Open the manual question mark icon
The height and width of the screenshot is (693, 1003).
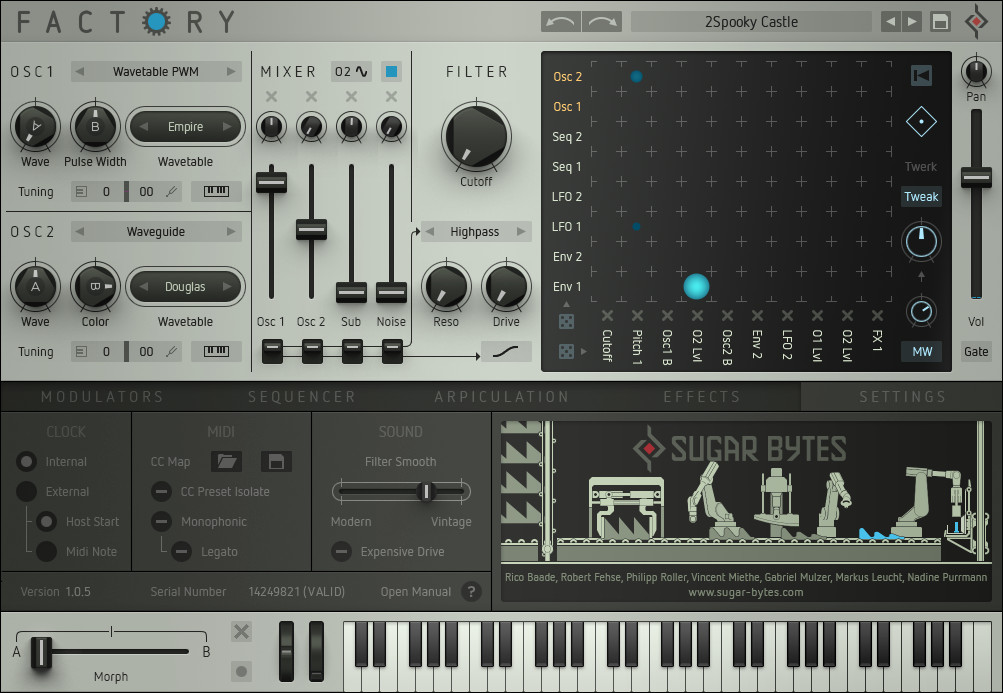471,592
